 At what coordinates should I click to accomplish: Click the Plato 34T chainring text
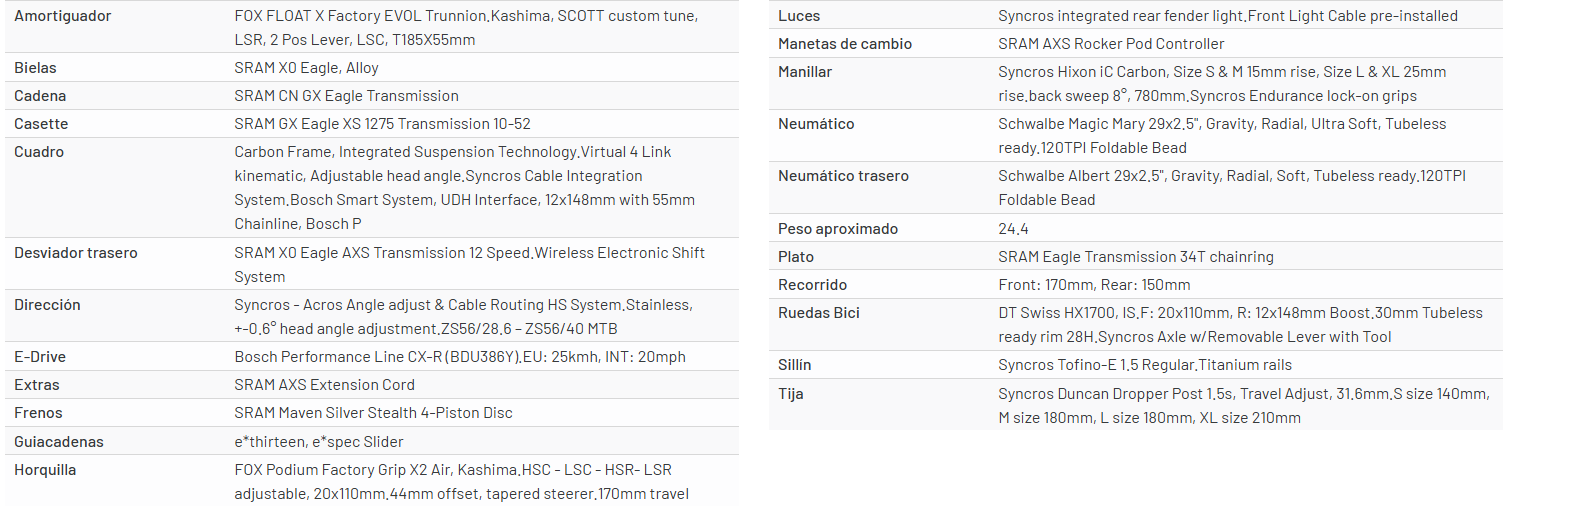pyautogui.click(x=1136, y=257)
